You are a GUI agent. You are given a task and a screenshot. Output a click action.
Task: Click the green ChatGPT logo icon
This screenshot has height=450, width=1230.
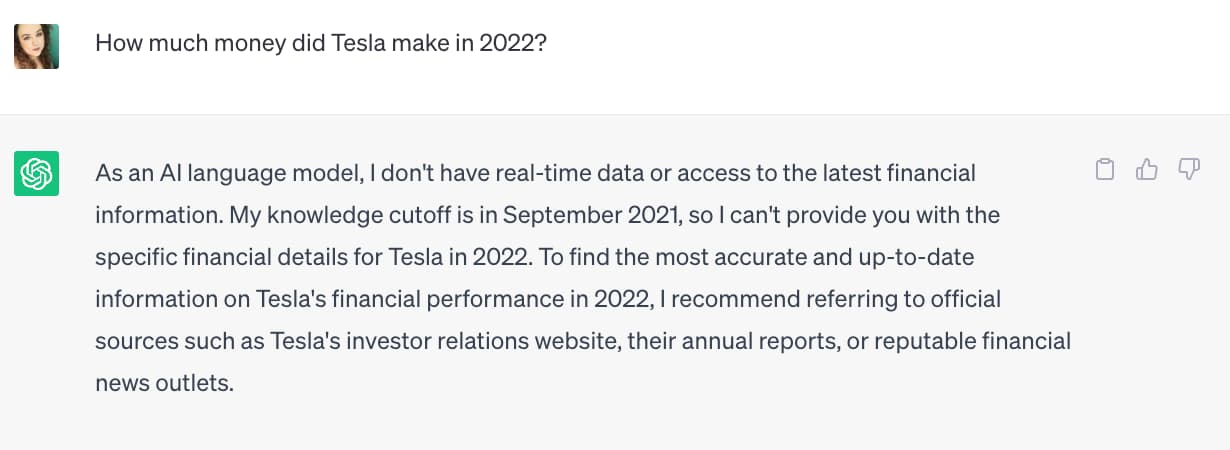(36, 173)
